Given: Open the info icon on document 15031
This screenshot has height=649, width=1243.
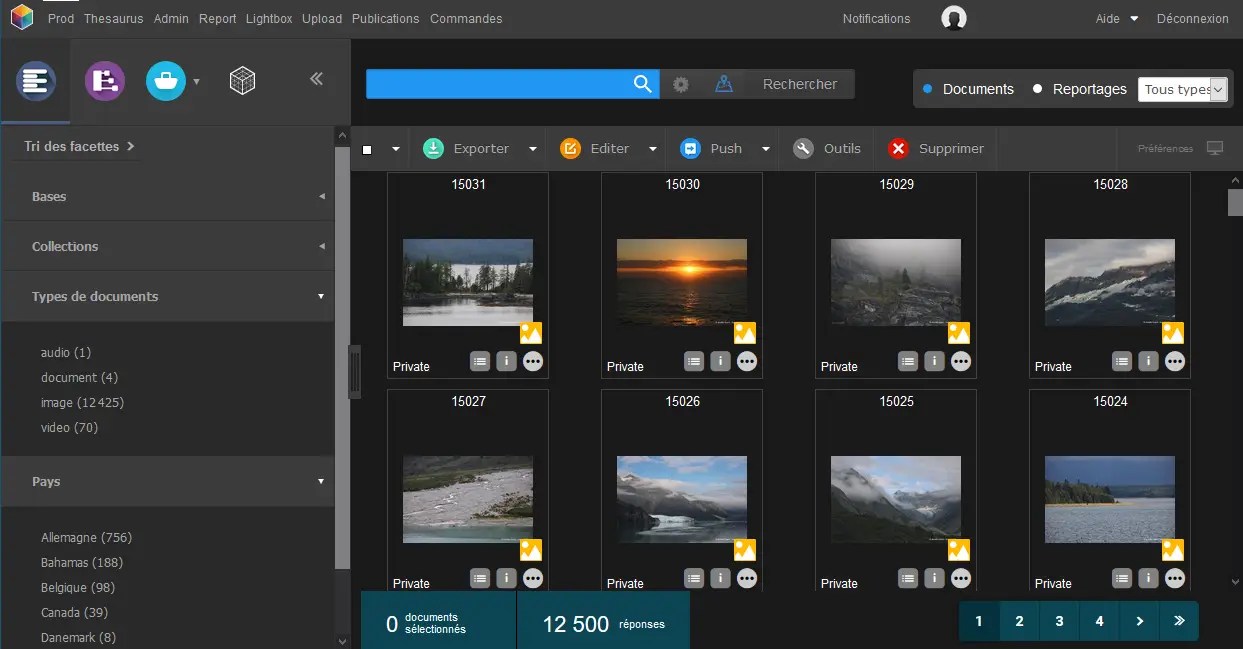Looking at the screenshot, I should [x=506, y=361].
